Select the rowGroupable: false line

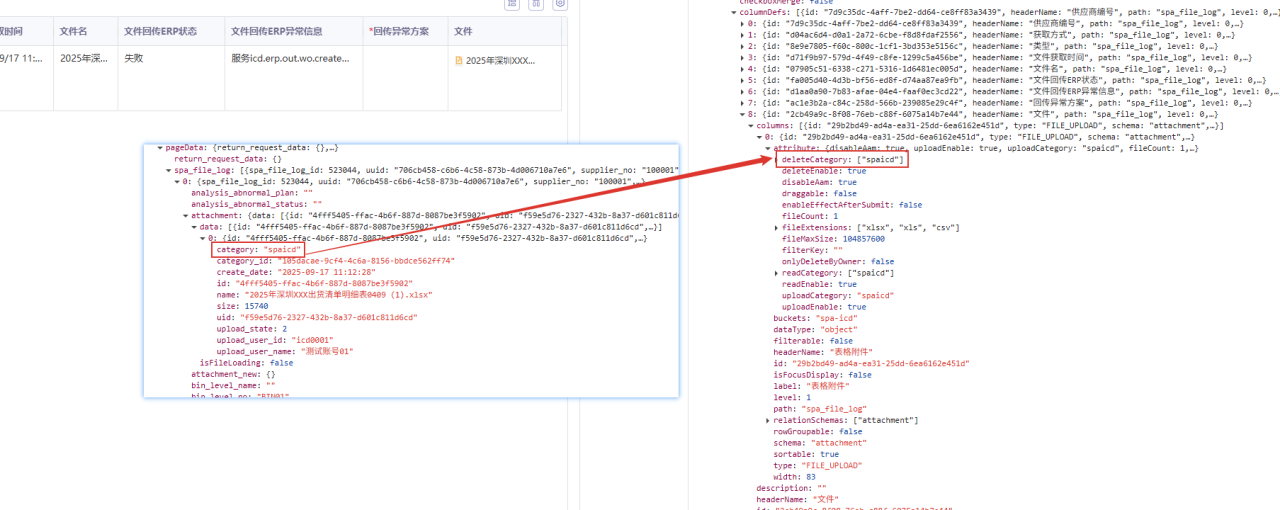coord(819,431)
